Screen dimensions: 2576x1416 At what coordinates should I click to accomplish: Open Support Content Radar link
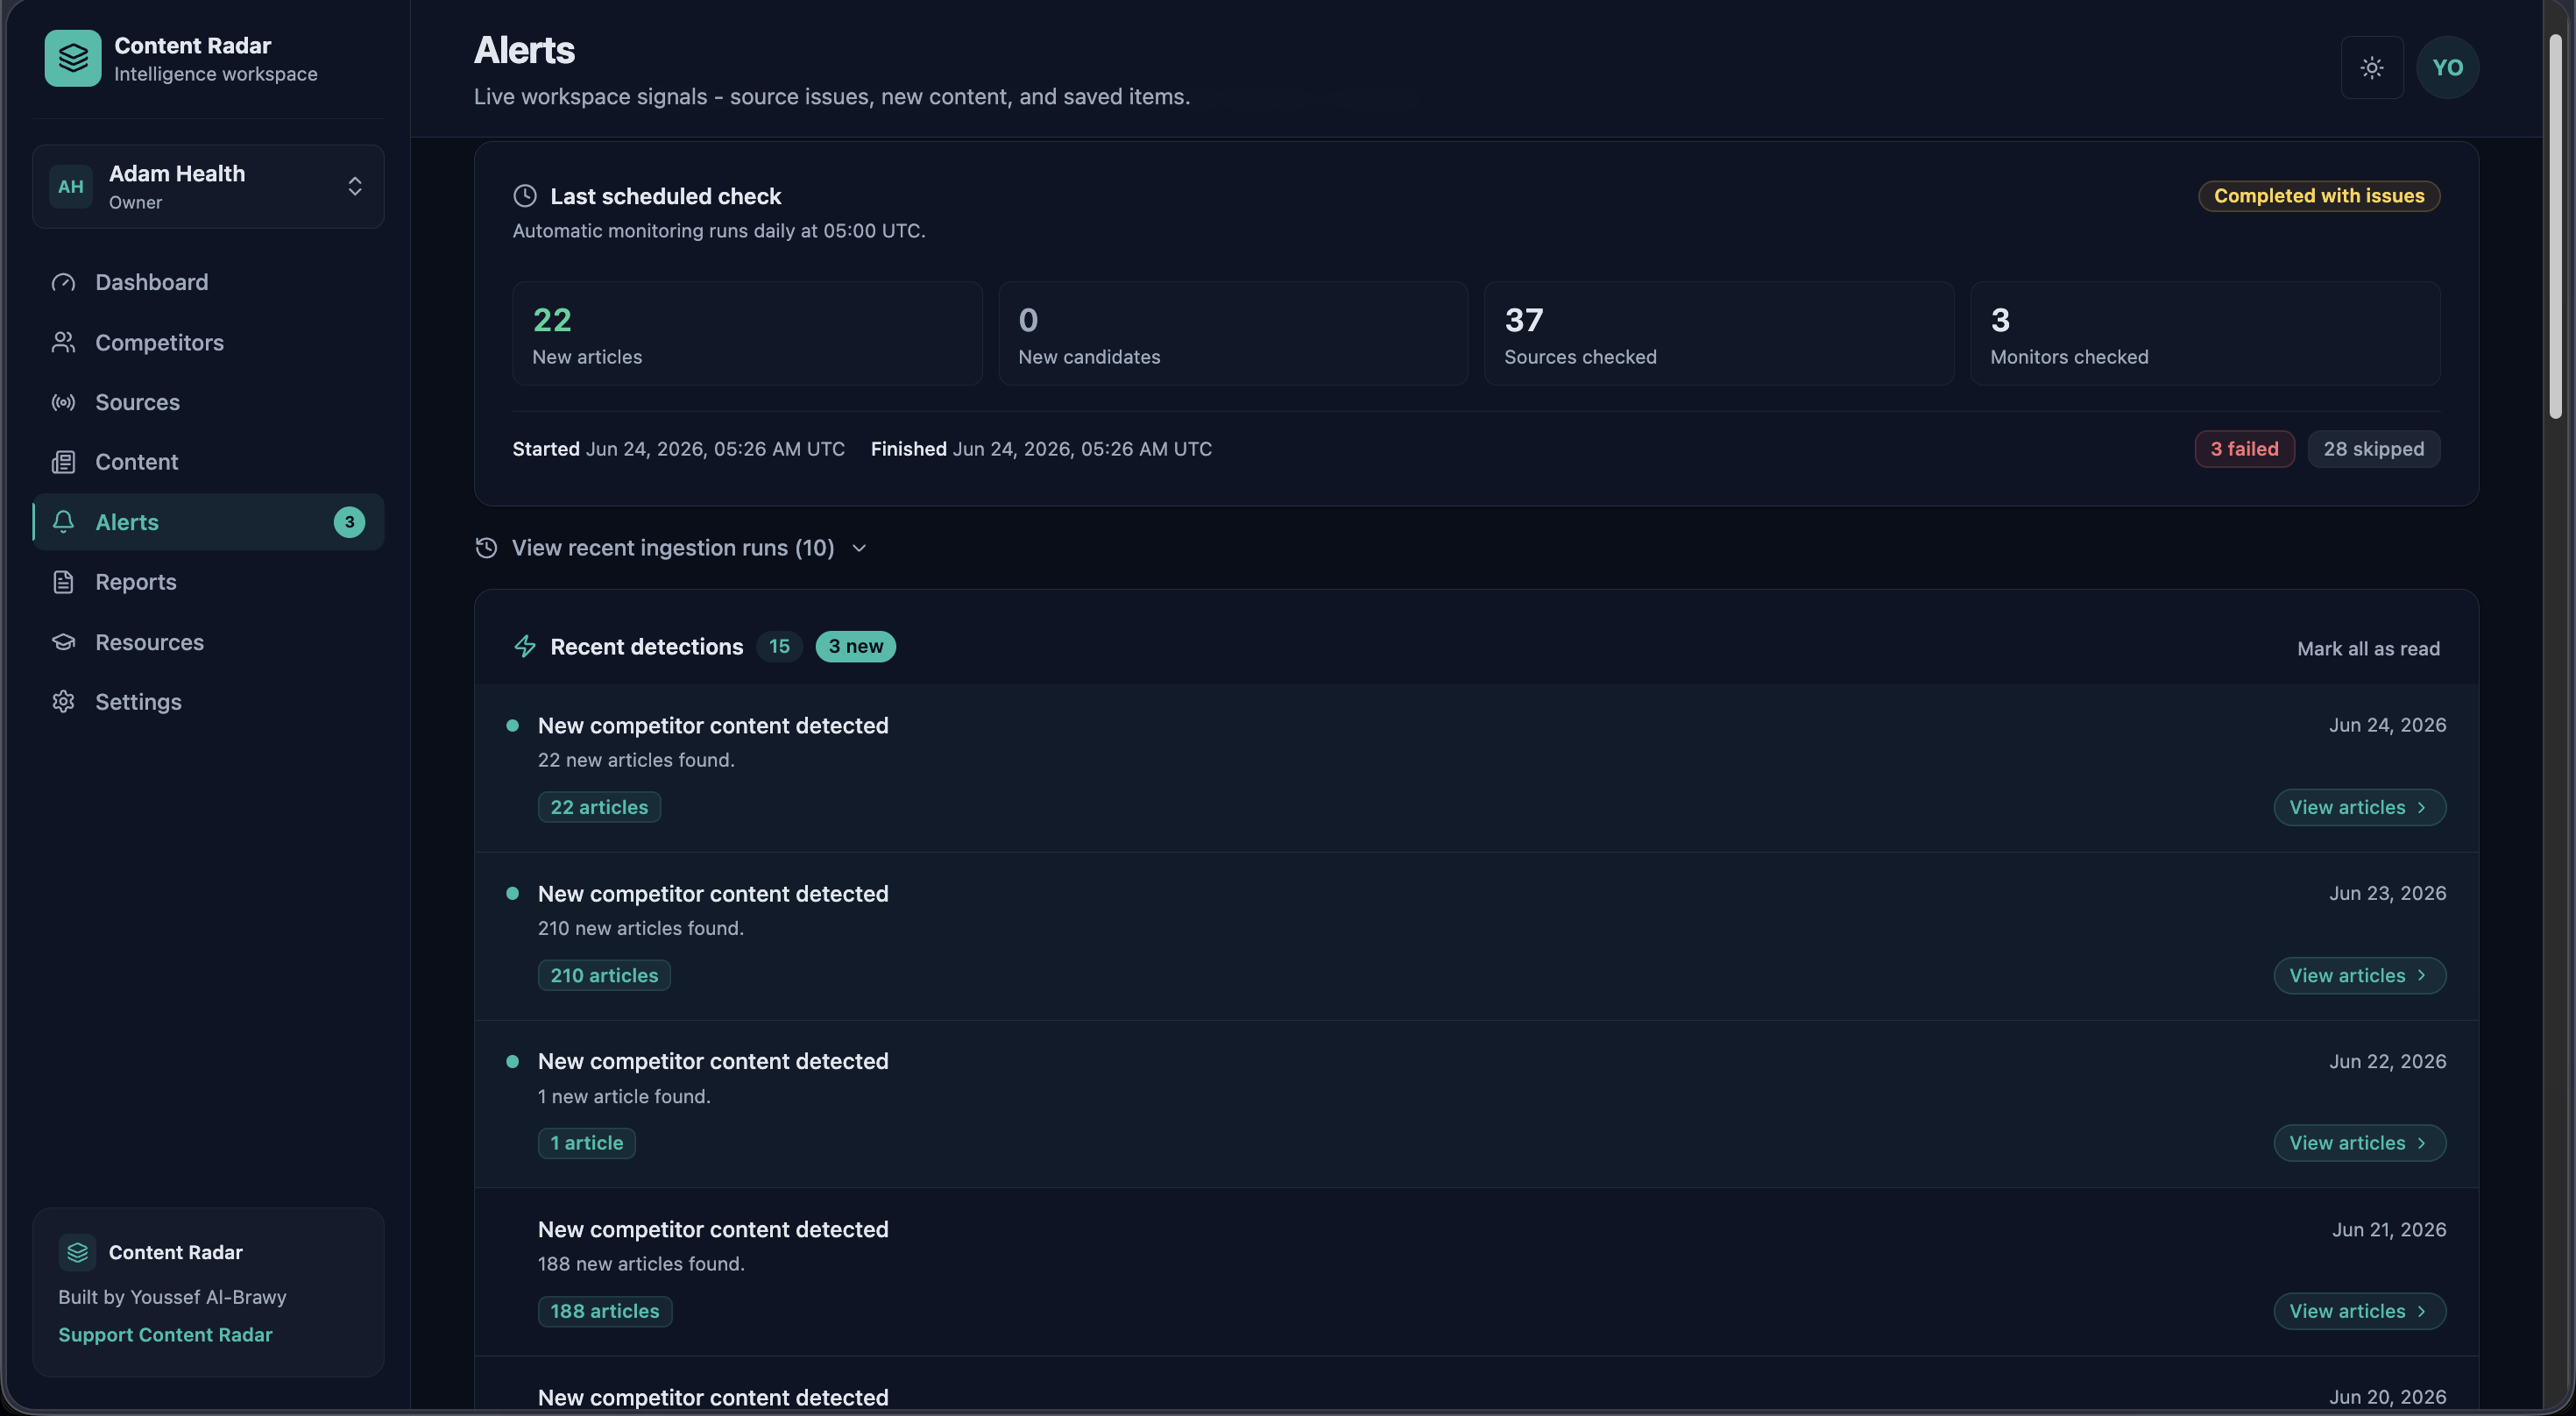click(165, 1335)
